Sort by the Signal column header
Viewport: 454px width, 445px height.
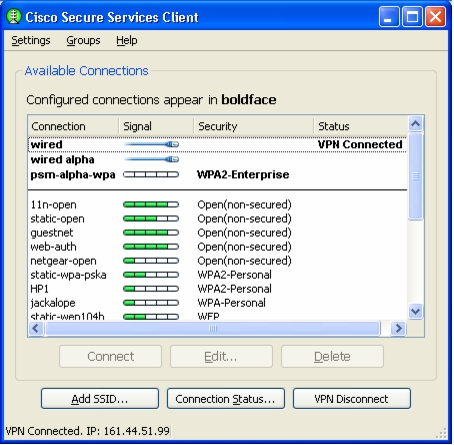pyautogui.click(x=156, y=126)
